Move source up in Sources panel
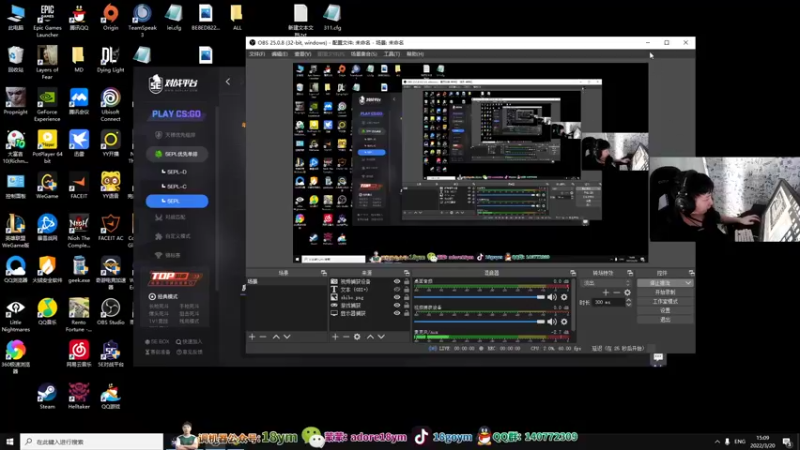The image size is (800, 450). pyautogui.click(x=370, y=337)
